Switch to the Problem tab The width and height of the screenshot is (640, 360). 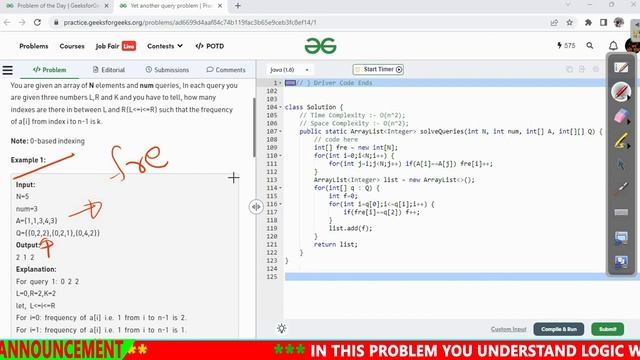(x=49, y=70)
